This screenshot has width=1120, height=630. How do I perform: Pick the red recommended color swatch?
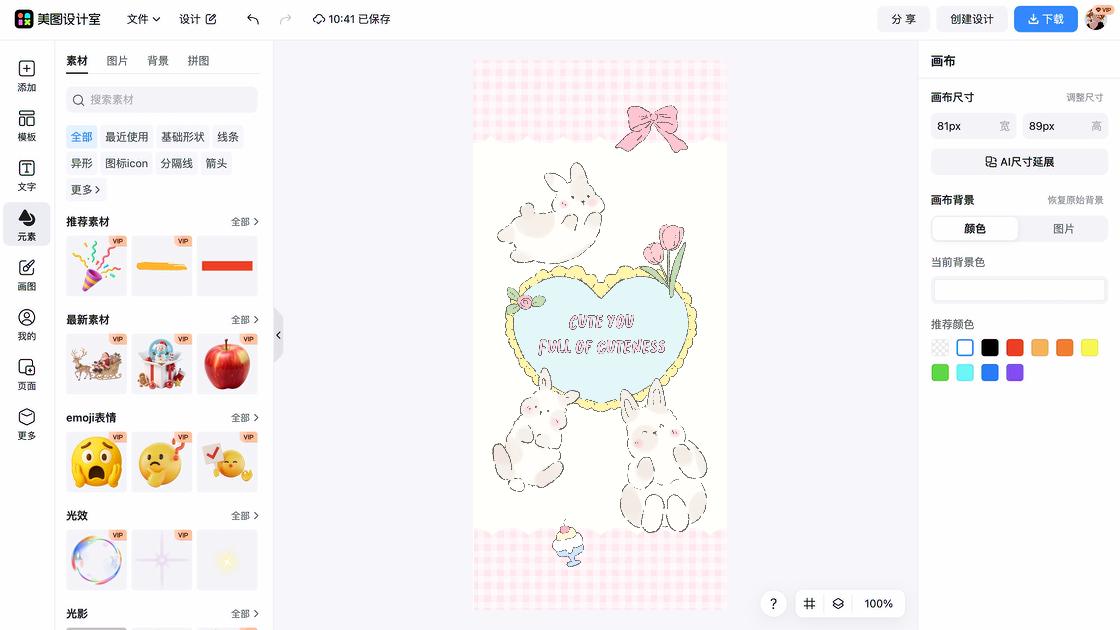pyautogui.click(x=1014, y=348)
